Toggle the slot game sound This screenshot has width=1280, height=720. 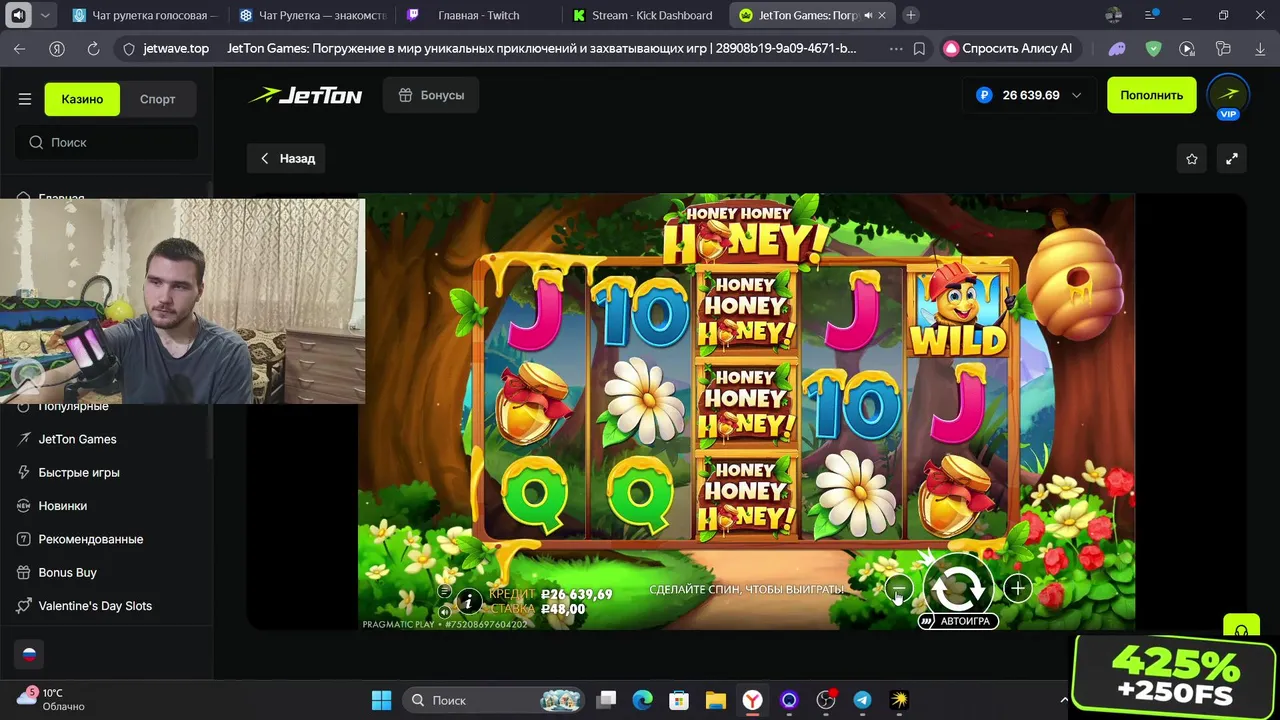click(445, 611)
